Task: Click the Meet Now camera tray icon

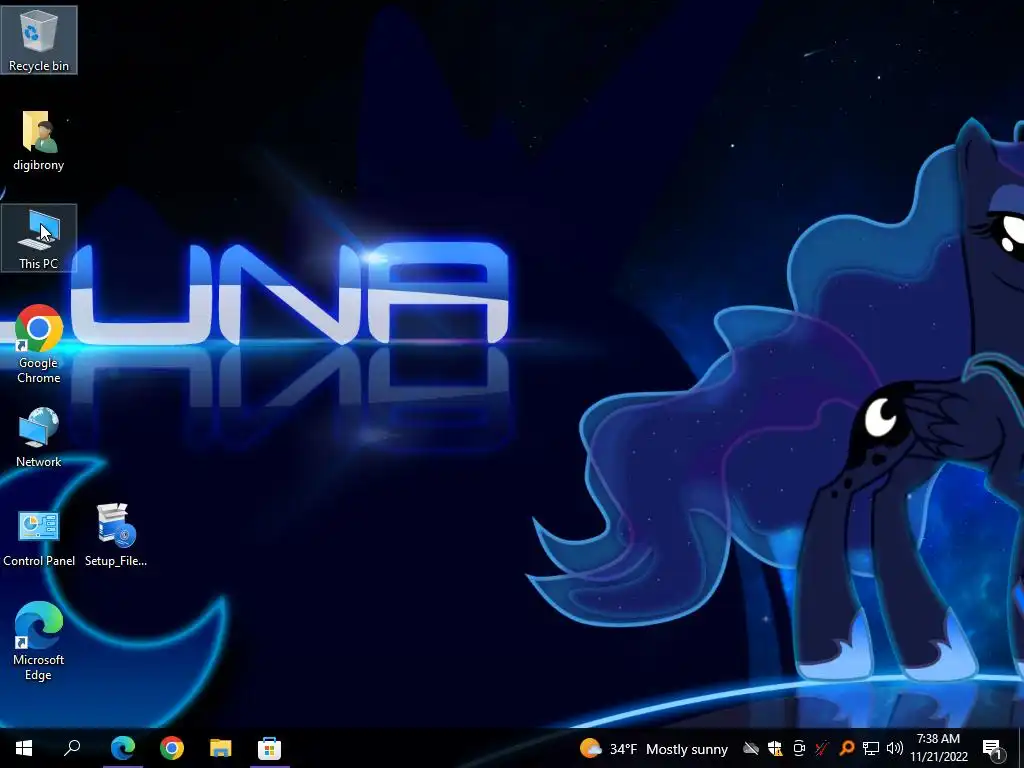Action: coord(799,748)
